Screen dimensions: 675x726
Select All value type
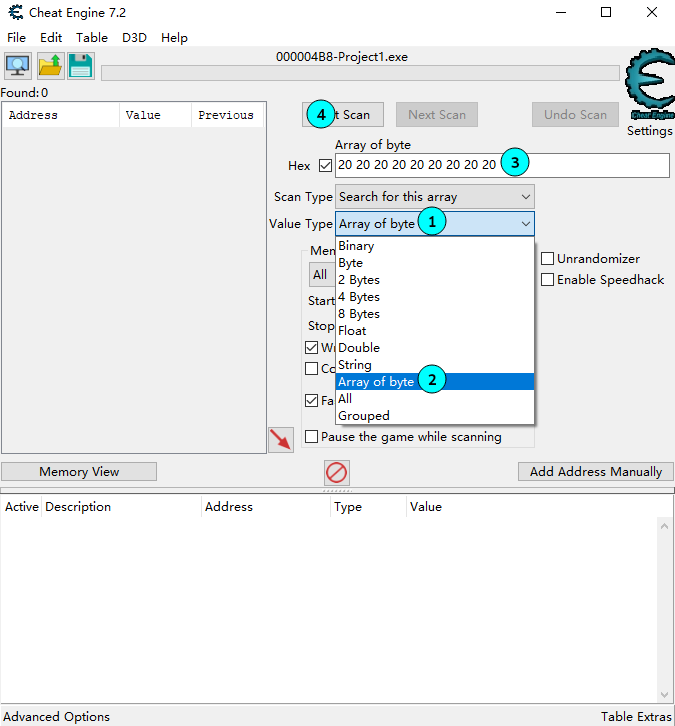click(435, 399)
